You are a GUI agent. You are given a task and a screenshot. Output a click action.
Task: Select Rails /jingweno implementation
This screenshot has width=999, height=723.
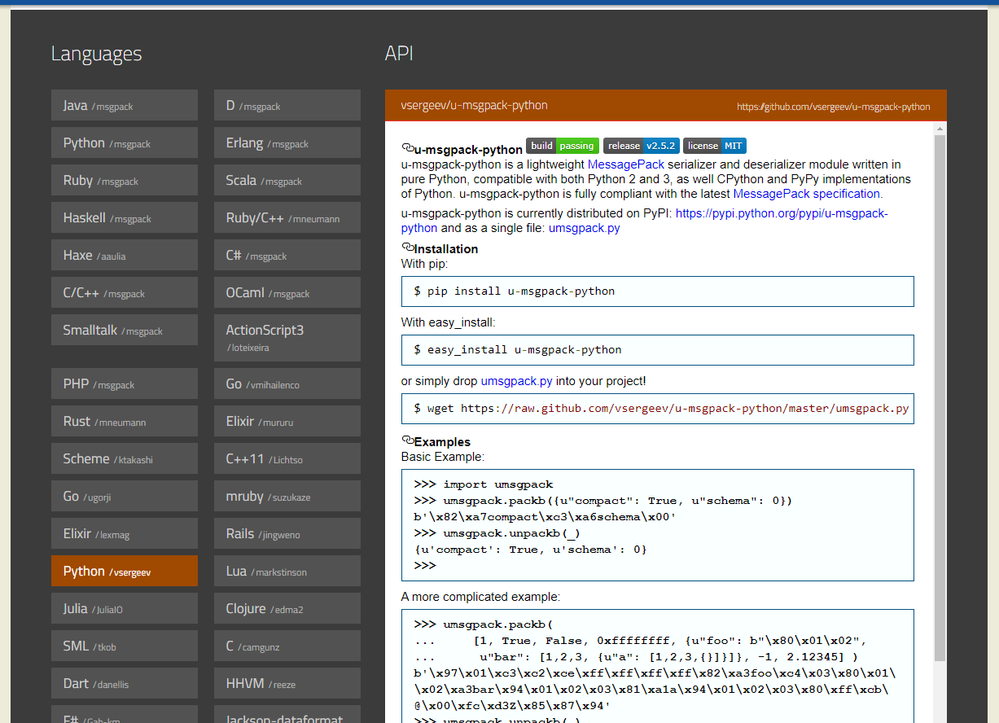(x=287, y=533)
